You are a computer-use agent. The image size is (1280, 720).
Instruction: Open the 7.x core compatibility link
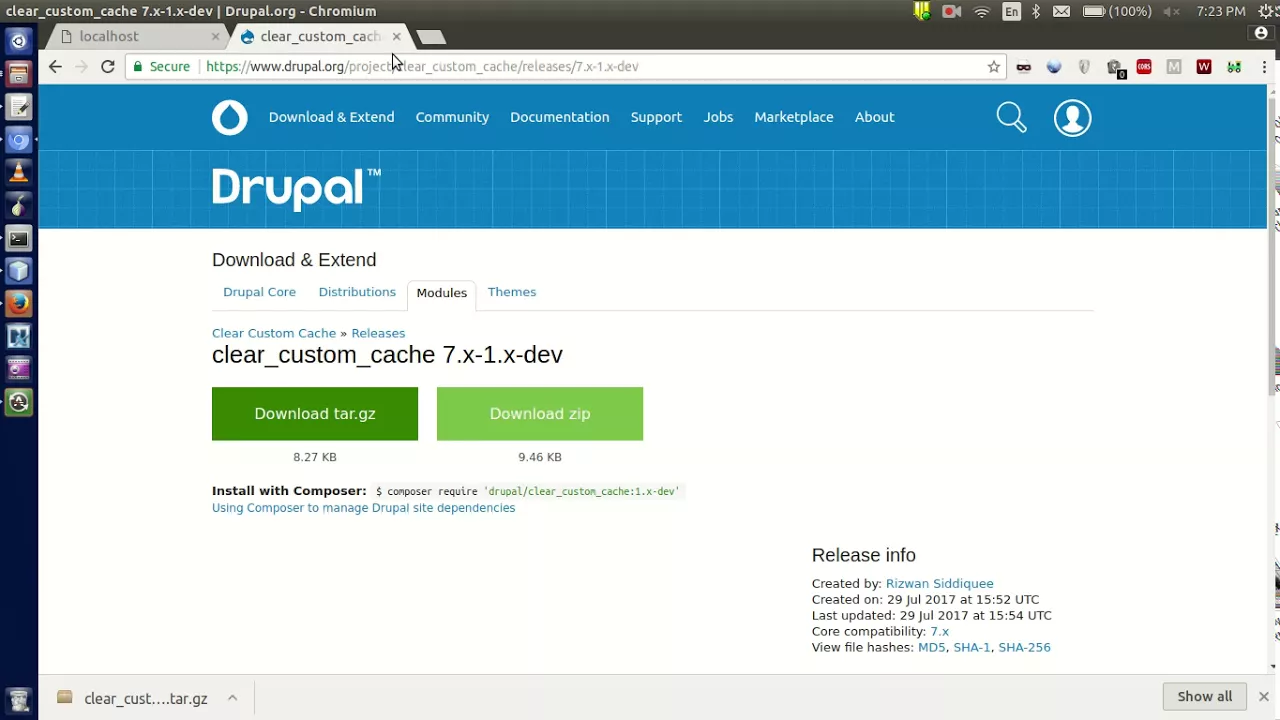939,632
